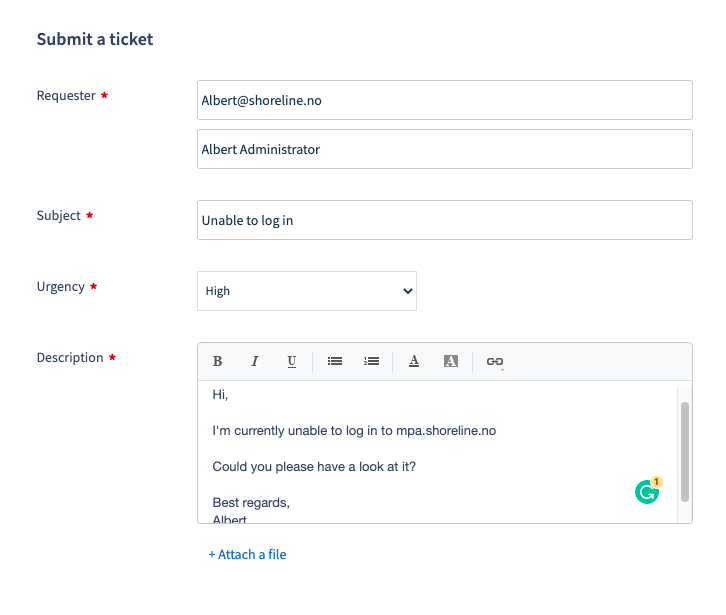This screenshot has height=615, width=726.
Task: Insert a hyperlink with the link icon
Action: pyautogui.click(x=494, y=362)
